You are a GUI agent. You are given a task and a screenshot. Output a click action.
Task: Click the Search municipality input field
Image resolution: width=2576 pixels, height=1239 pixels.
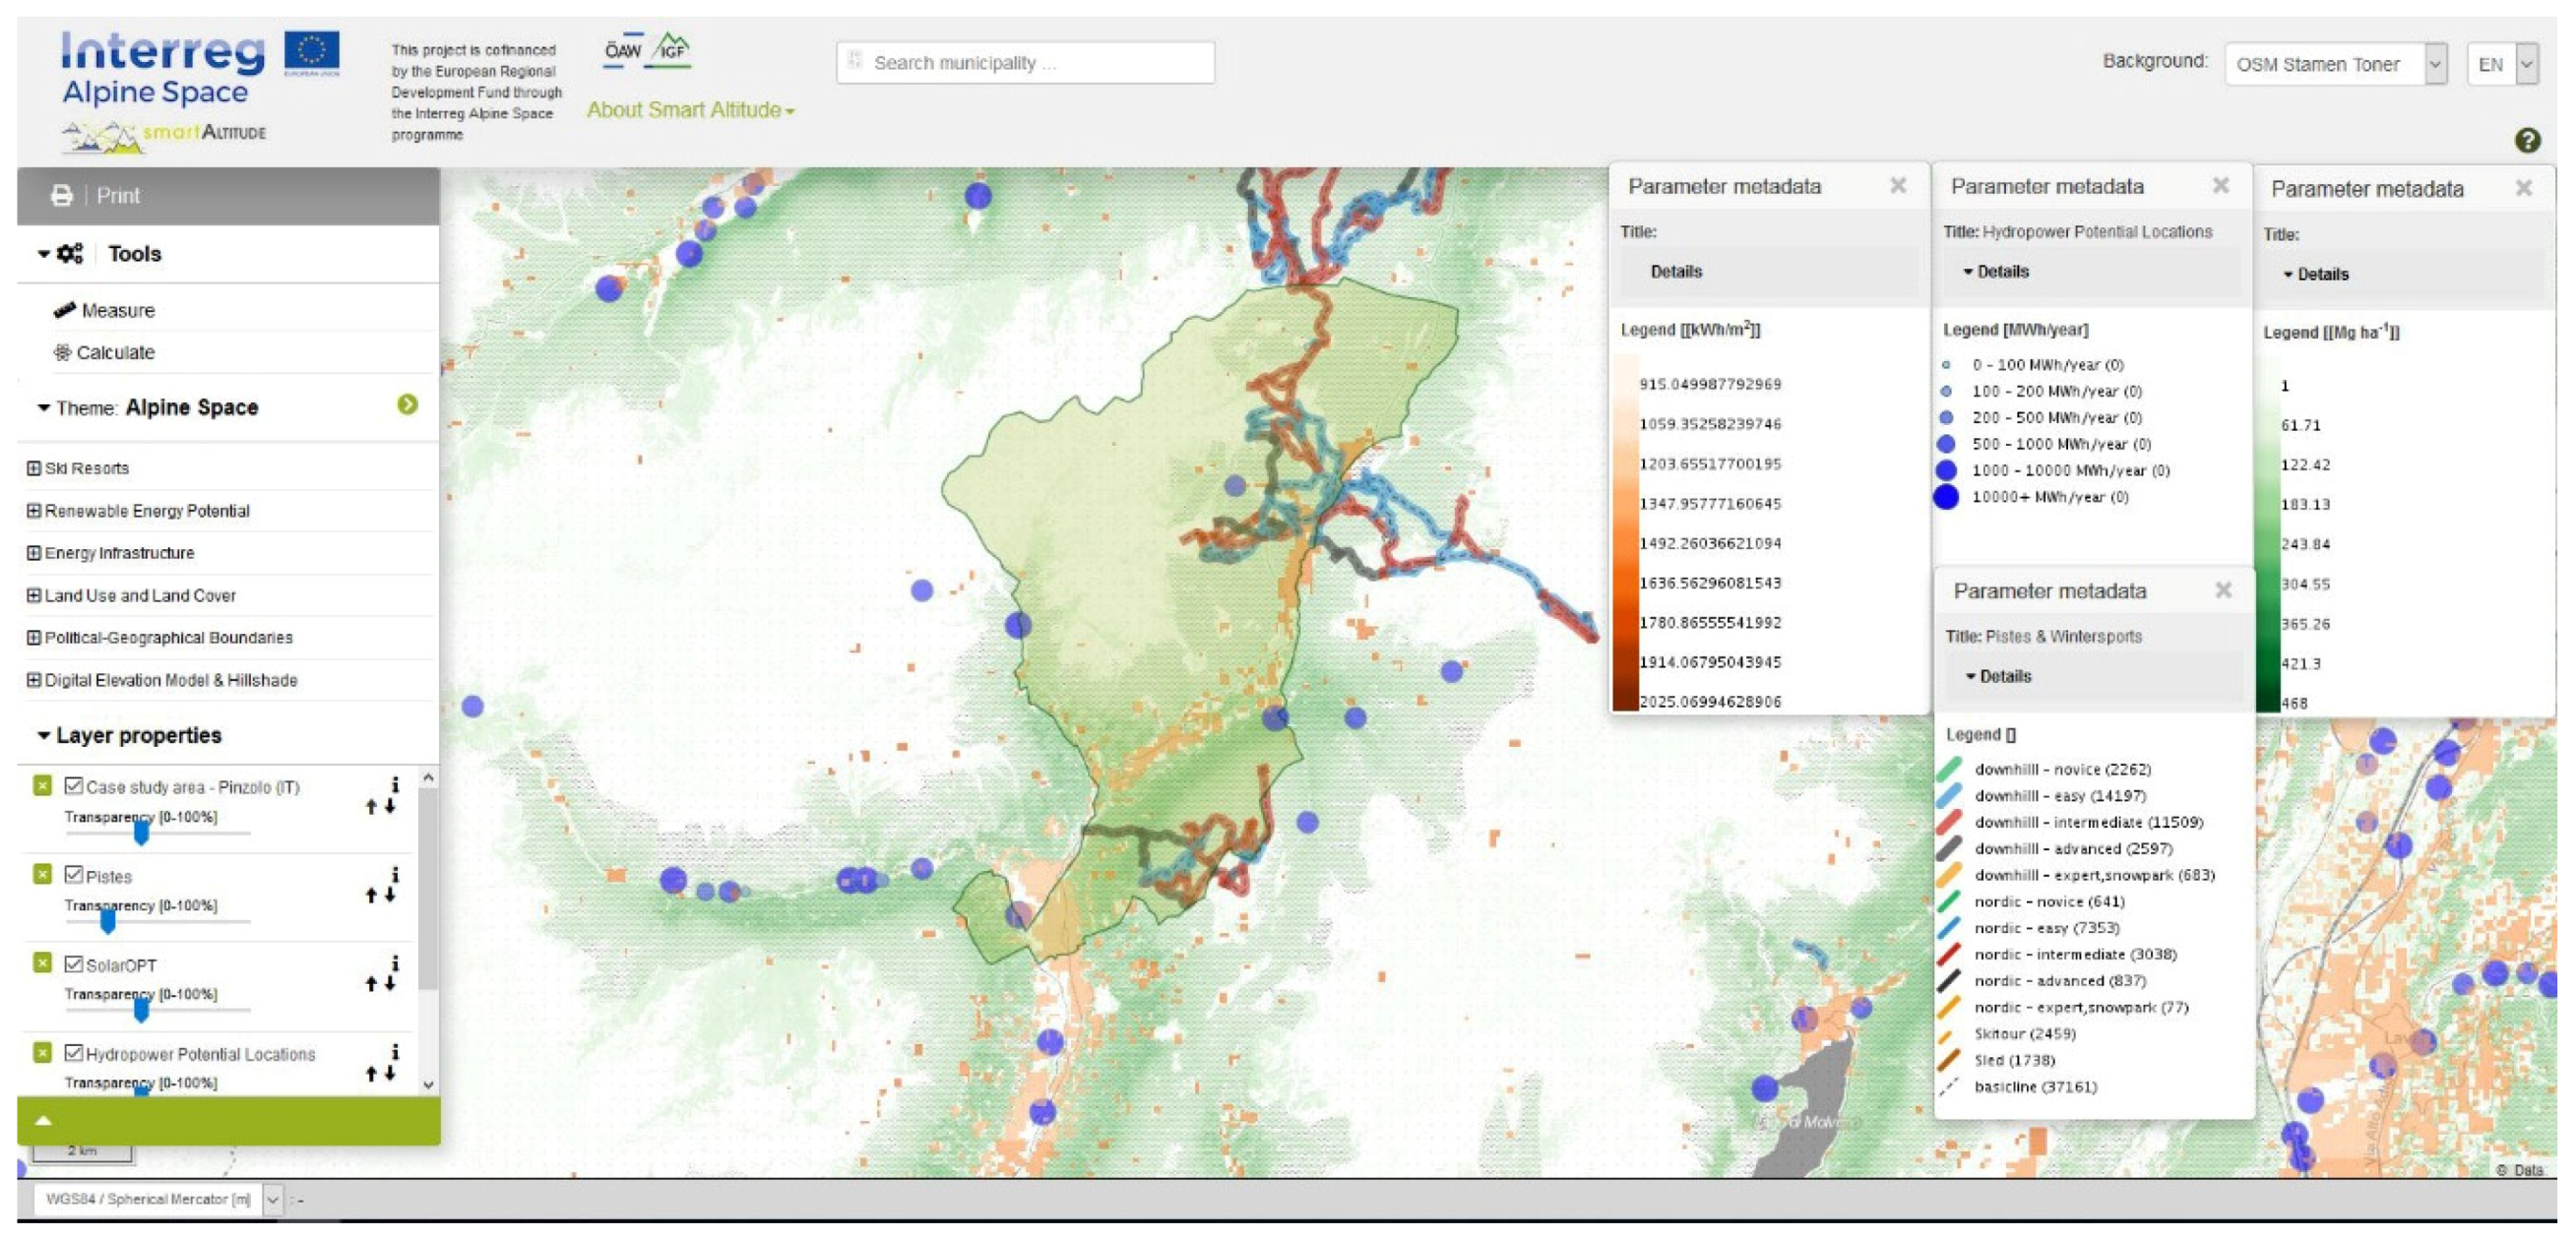[1025, 63]
